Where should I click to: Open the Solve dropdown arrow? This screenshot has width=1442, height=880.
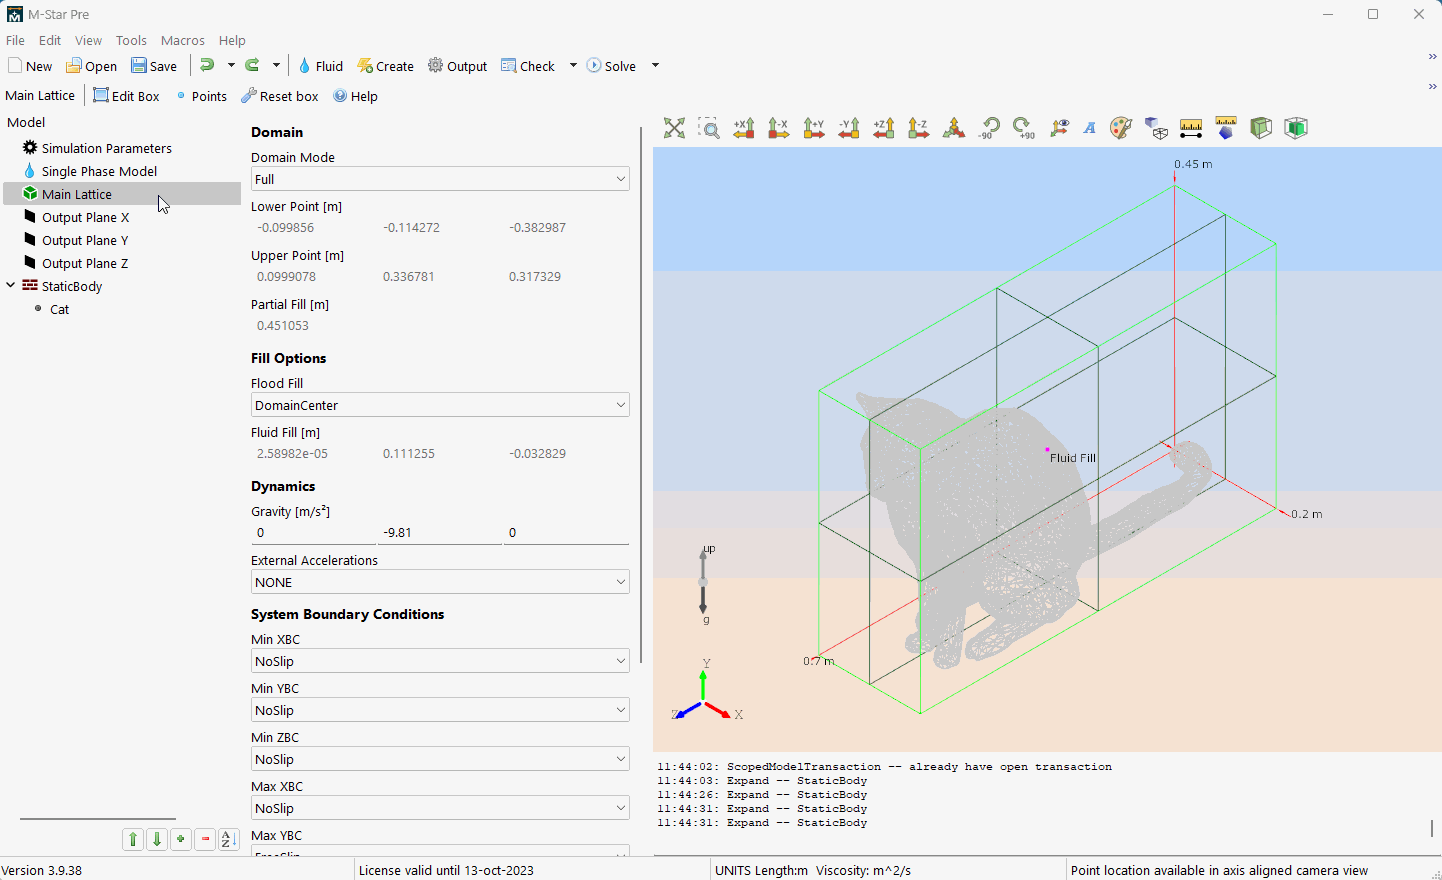[656, 65]
